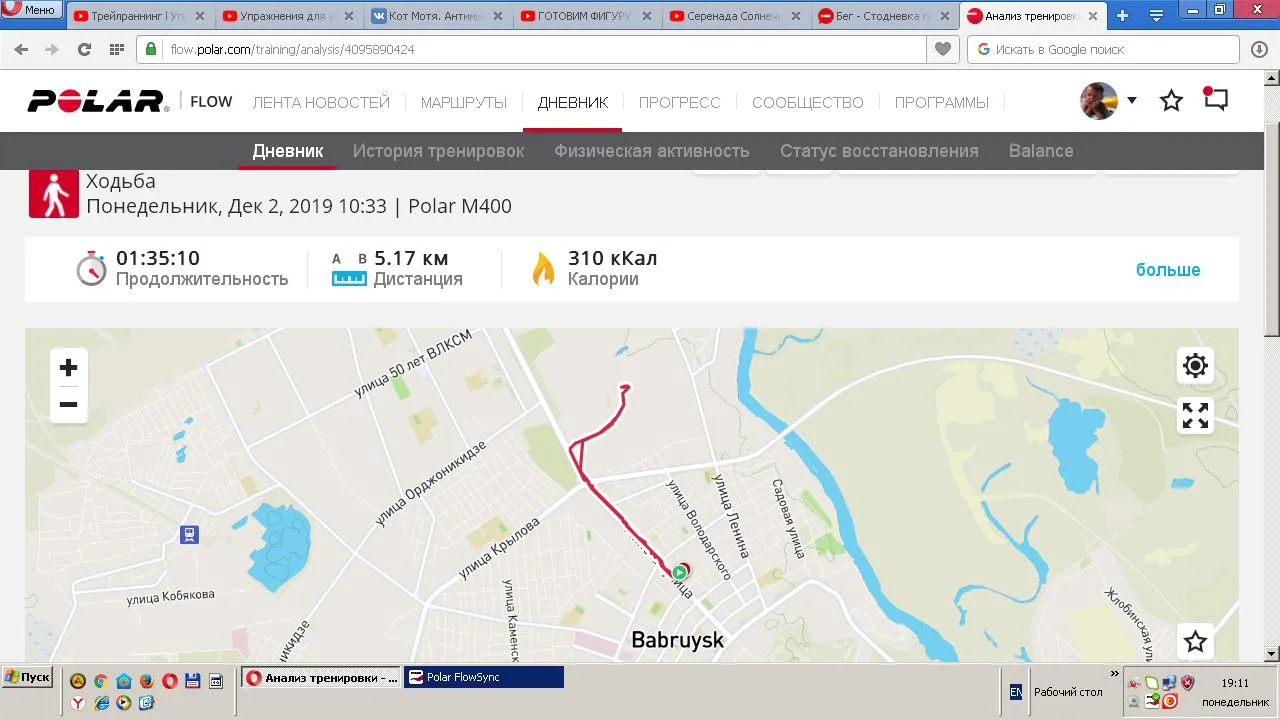The height and width of the screenshot is (720, 1280).
Task: Select the Физическая активность sub-tab
Action: point(652,151)
